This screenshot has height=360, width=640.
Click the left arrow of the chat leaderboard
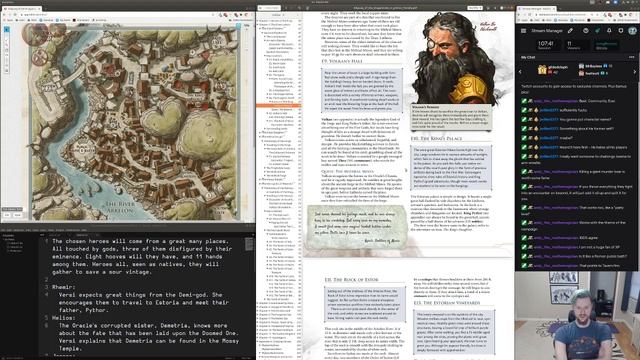click(x=520, y=72)
